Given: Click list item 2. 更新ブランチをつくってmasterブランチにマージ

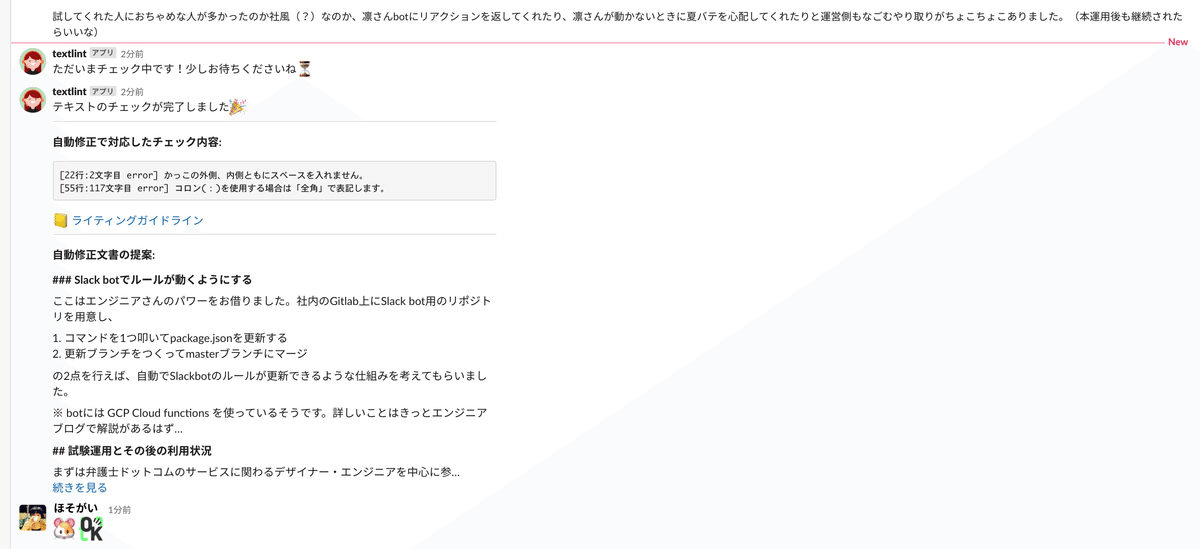Looking at the screenshot, I should 180,354.
